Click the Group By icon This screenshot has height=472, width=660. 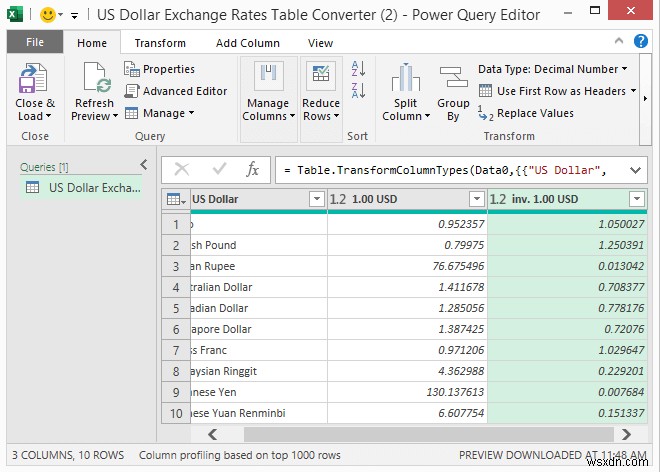pos(453,77)
